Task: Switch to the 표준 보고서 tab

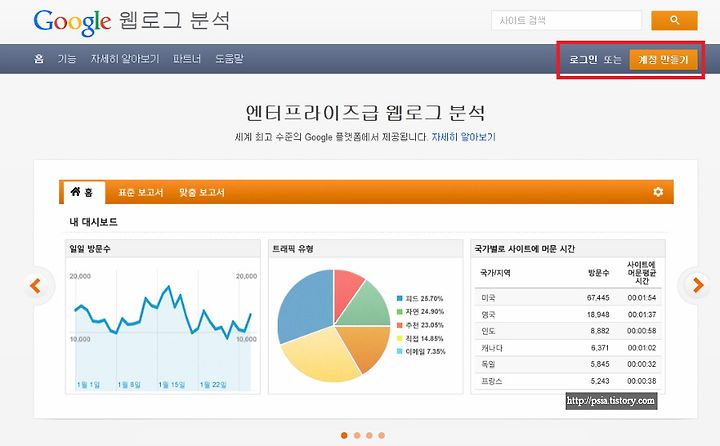Action: click(x=141, y=192)
